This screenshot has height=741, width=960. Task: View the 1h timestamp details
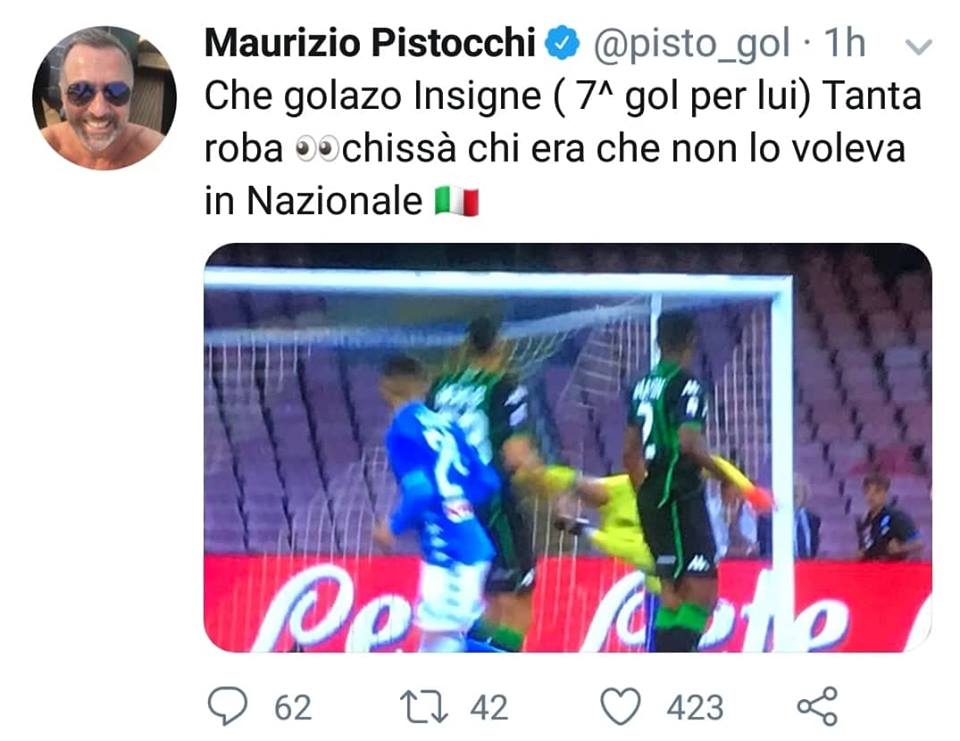844,43
